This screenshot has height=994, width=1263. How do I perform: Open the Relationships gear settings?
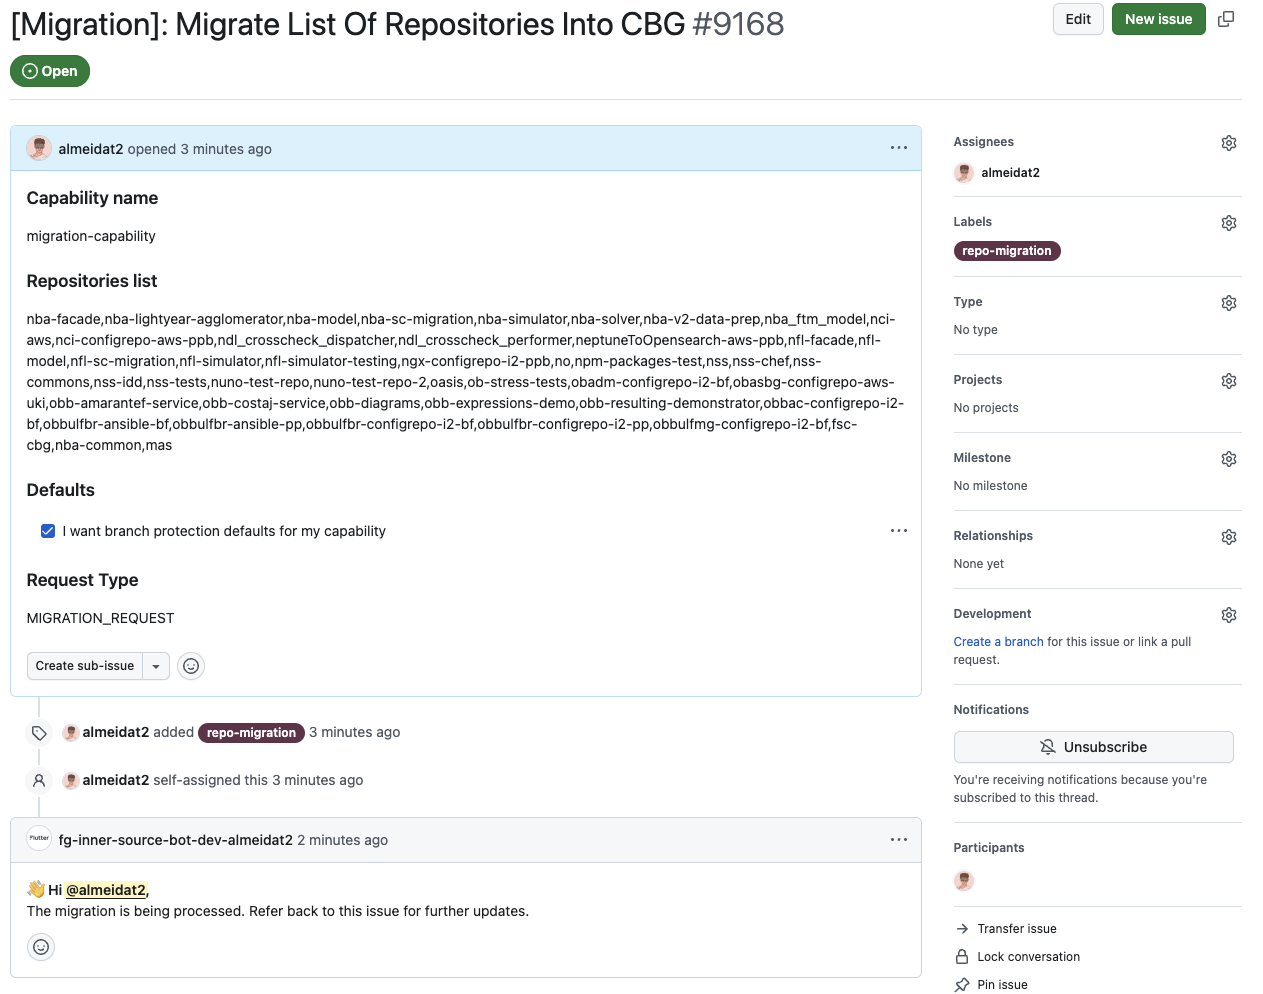click(1229, 537)
